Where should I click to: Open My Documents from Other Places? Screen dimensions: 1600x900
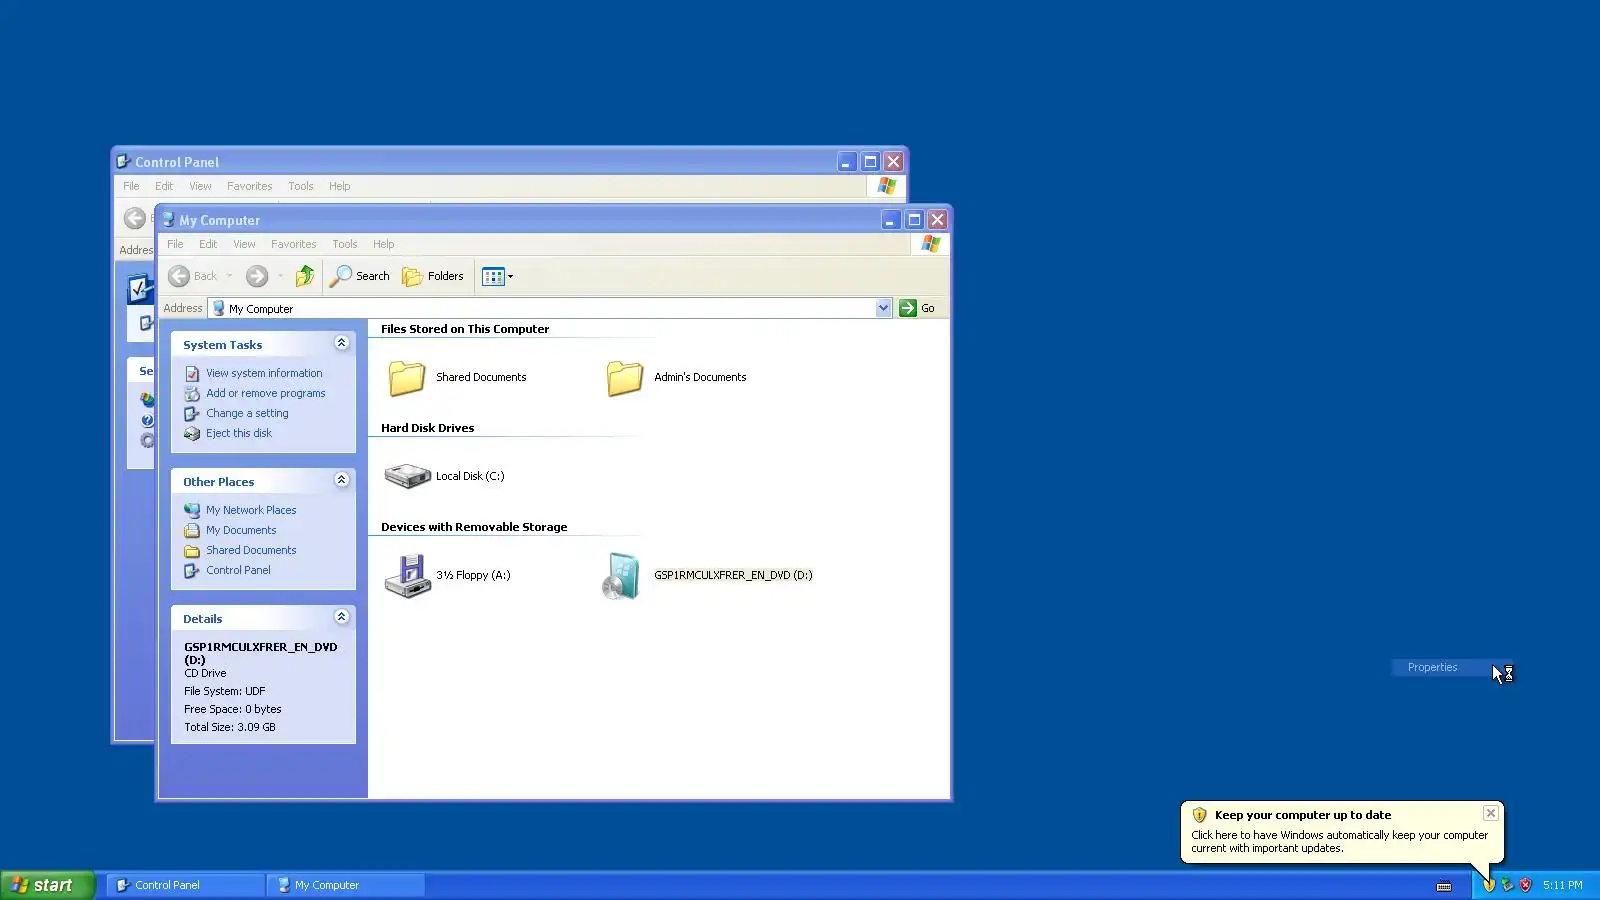pyautogui.click(x=241, y=530)
